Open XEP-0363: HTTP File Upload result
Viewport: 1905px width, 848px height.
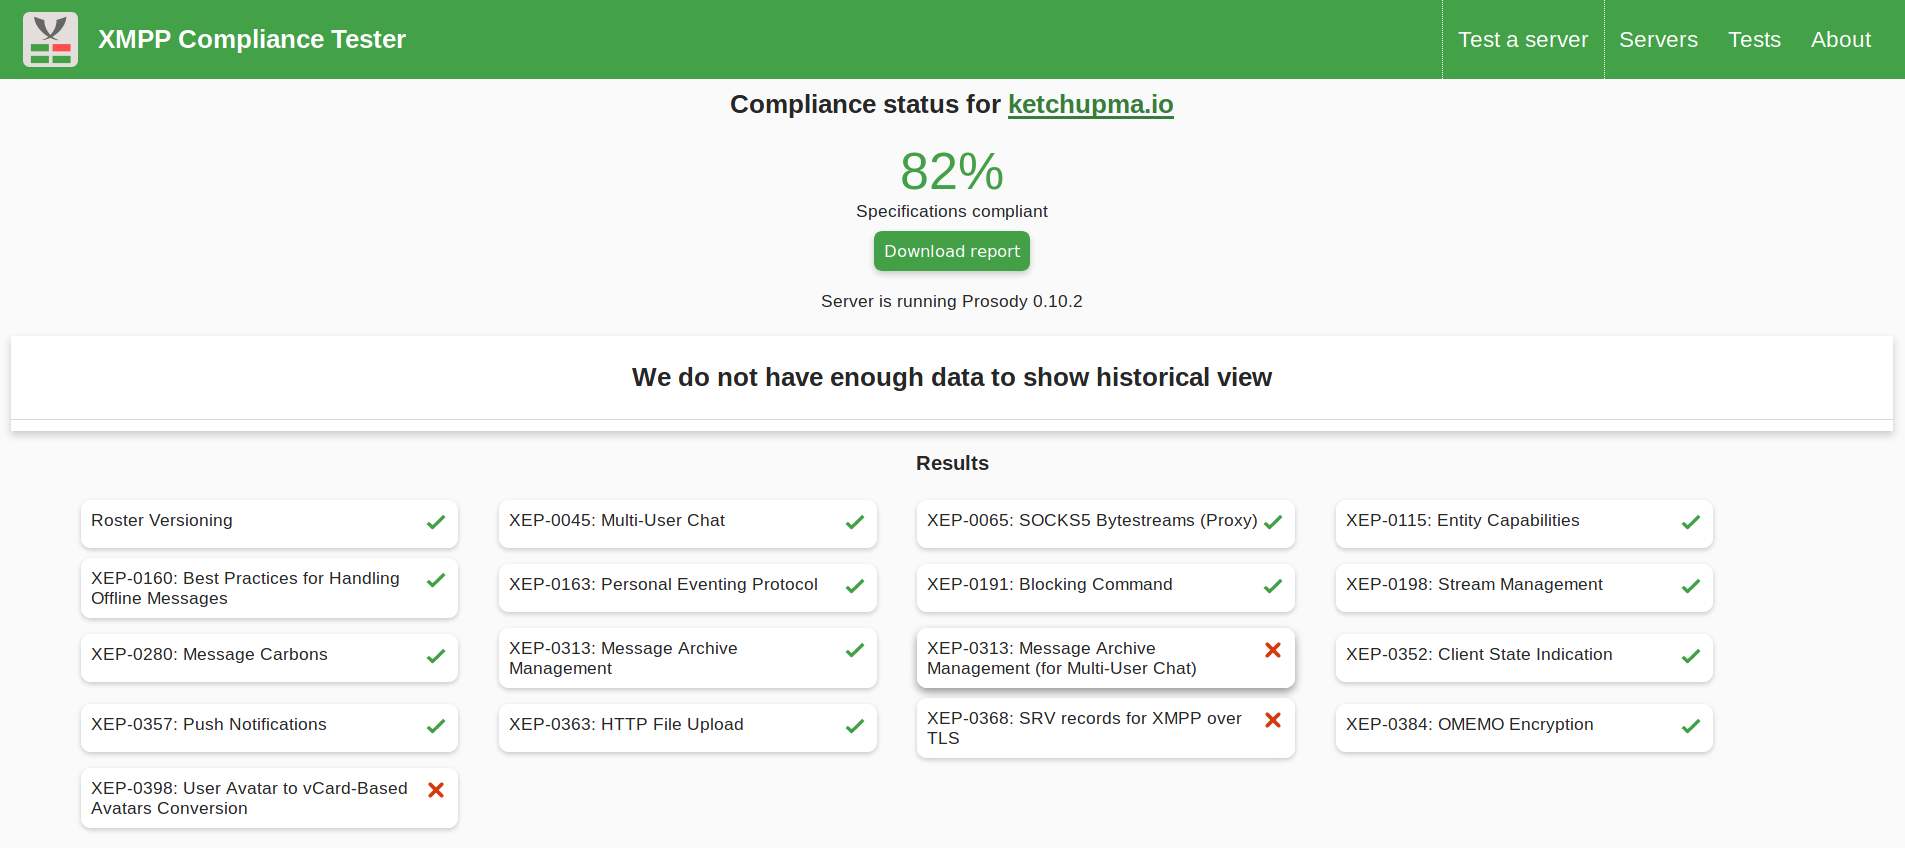[x=687, y=728]
